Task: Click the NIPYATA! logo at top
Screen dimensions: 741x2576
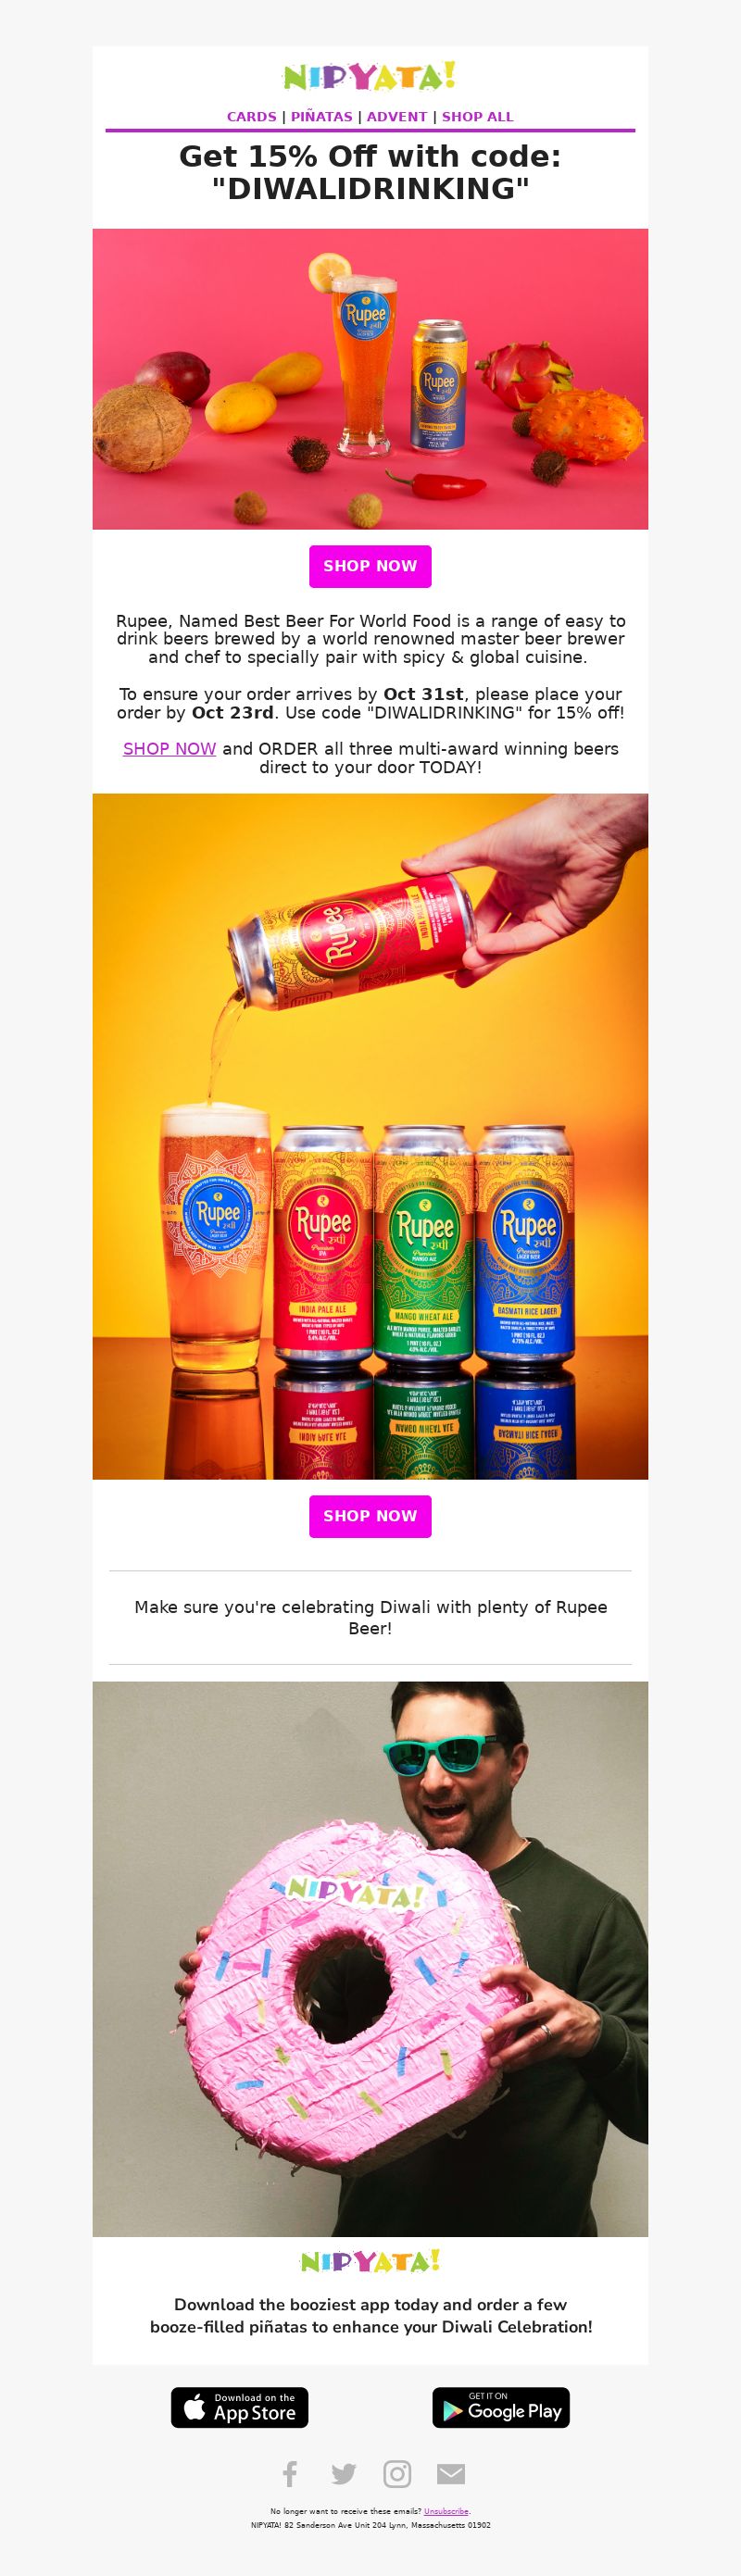Action: click(370, 76)
